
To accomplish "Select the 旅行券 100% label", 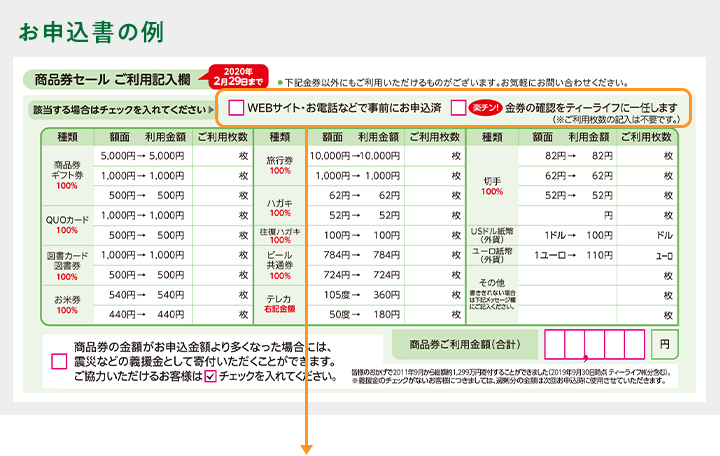I will point(280,166).
